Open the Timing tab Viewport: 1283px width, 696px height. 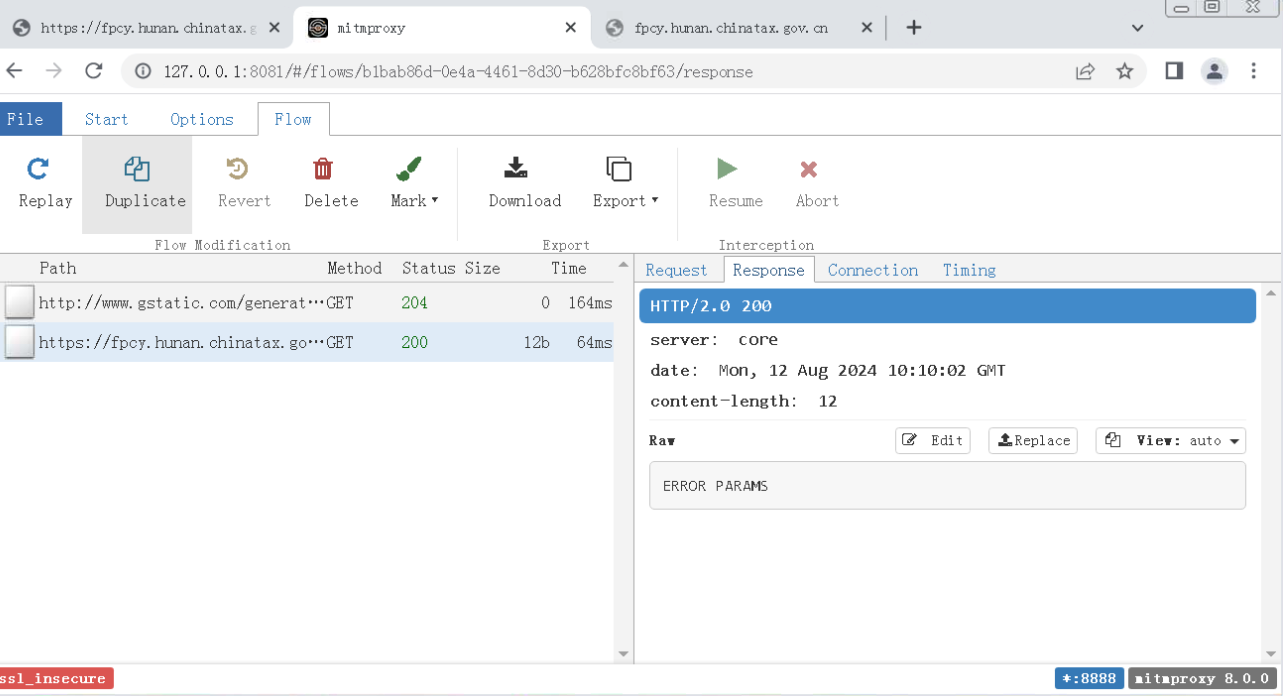[x=969, y=270]
